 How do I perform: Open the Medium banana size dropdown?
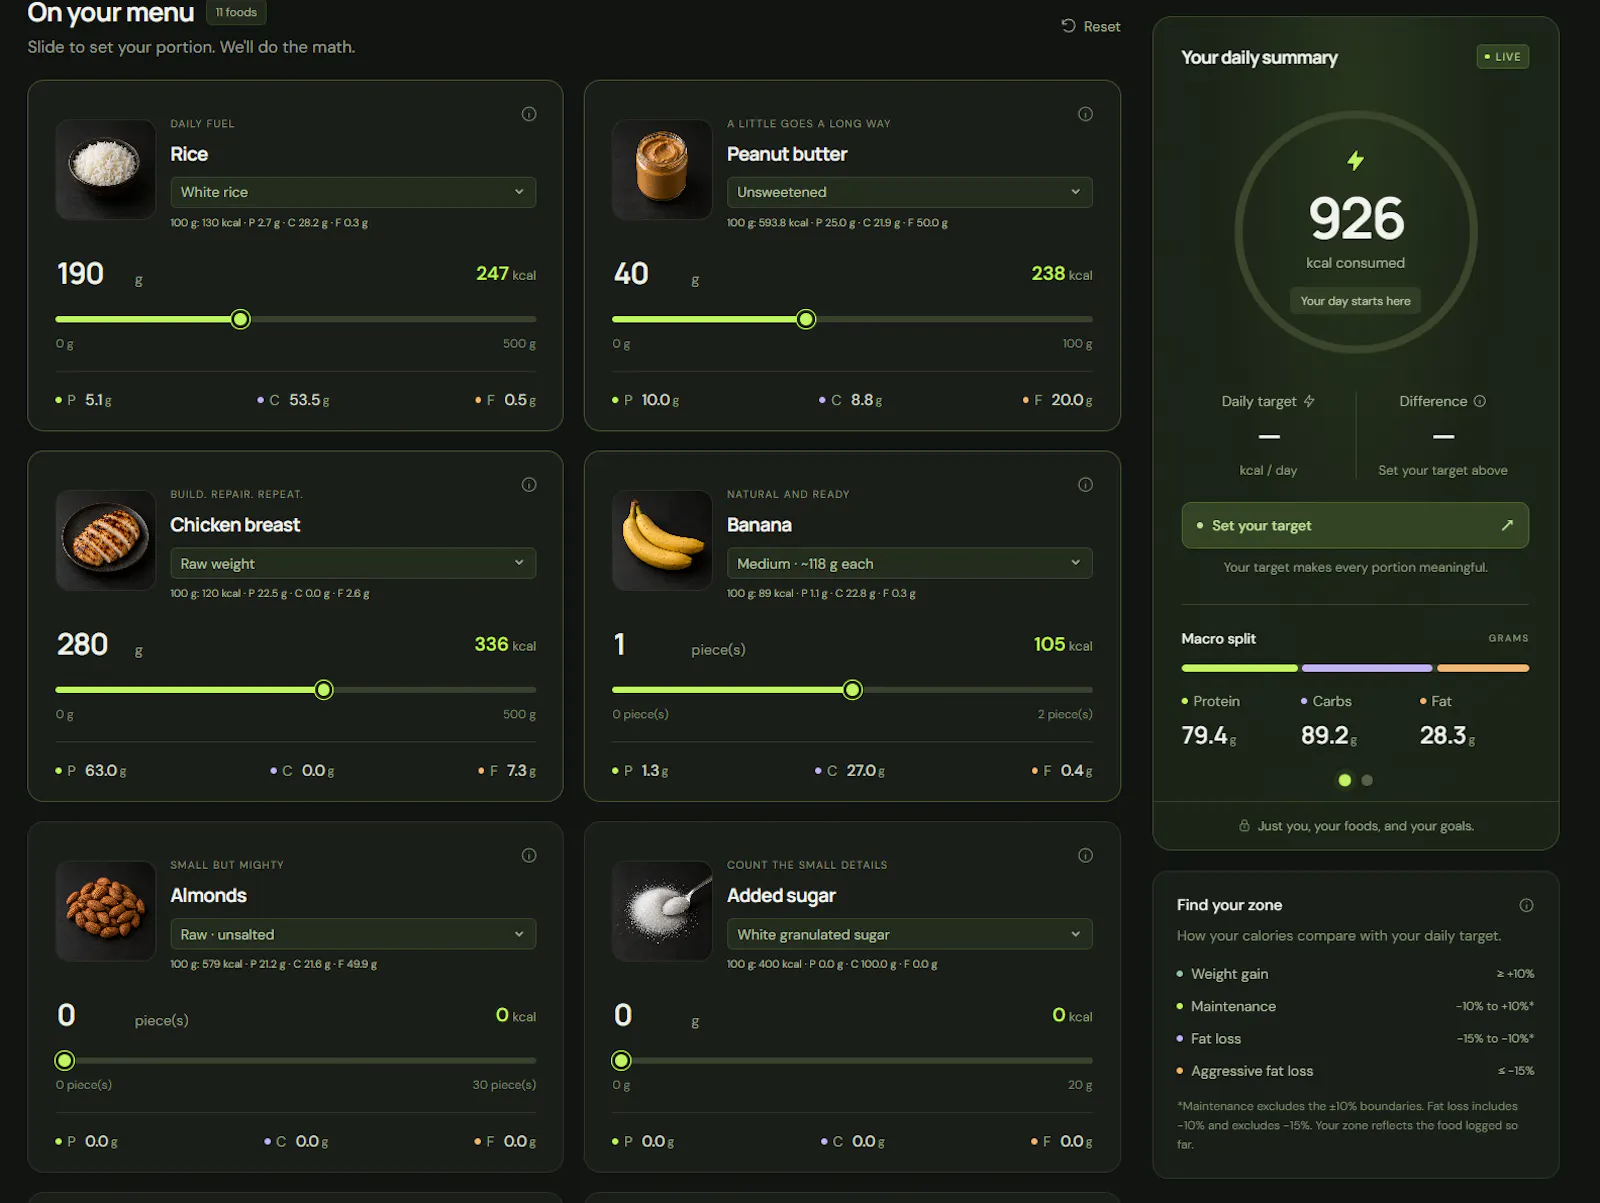pos(909,563)
